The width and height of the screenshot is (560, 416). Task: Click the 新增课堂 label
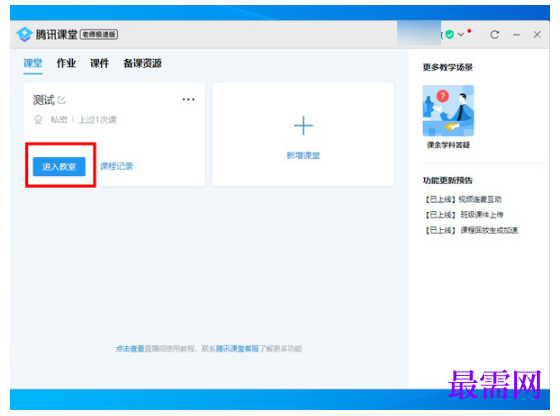[303, 156]
